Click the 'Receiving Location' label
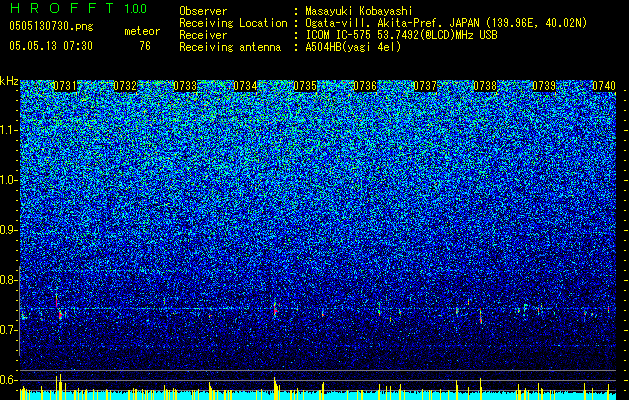Viewport: 629px width, 400px height. coord(233,23)
